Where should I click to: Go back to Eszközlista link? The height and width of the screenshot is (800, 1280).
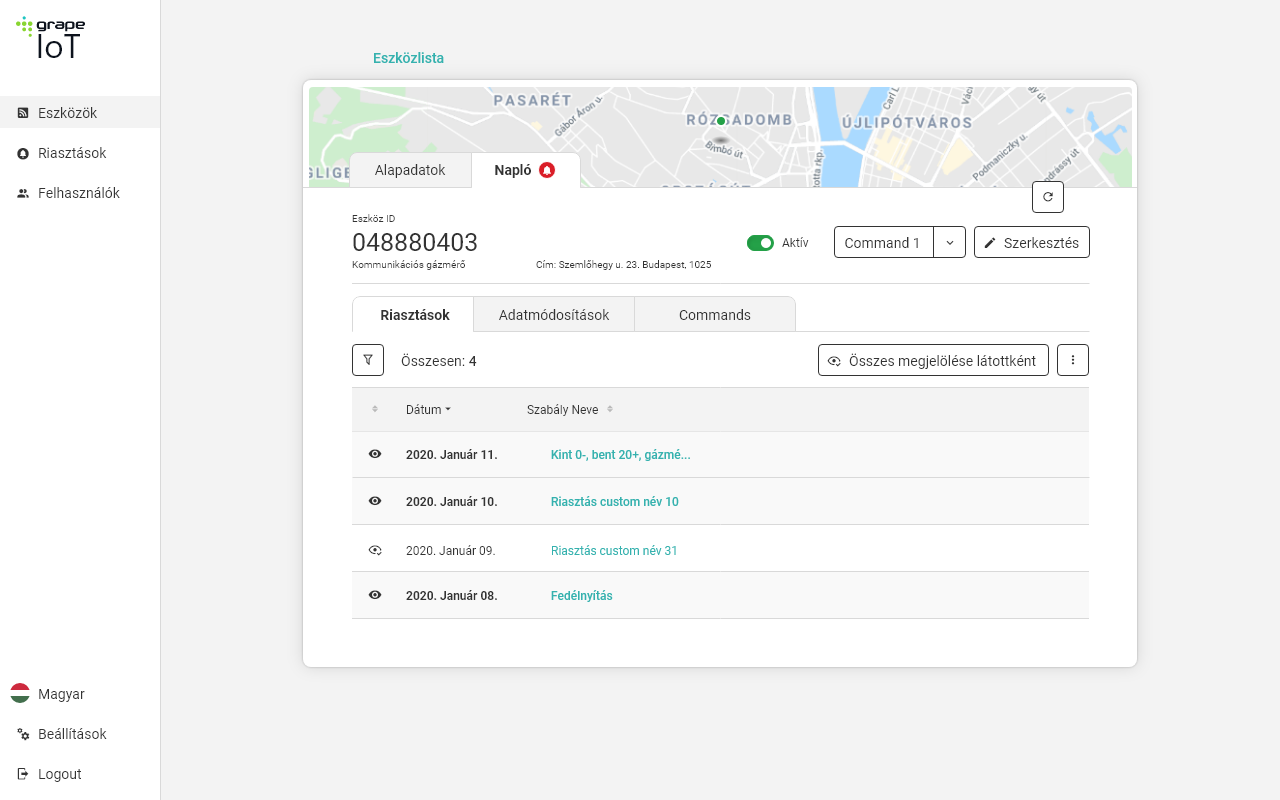pyautogui.click(x=408, y=58)
